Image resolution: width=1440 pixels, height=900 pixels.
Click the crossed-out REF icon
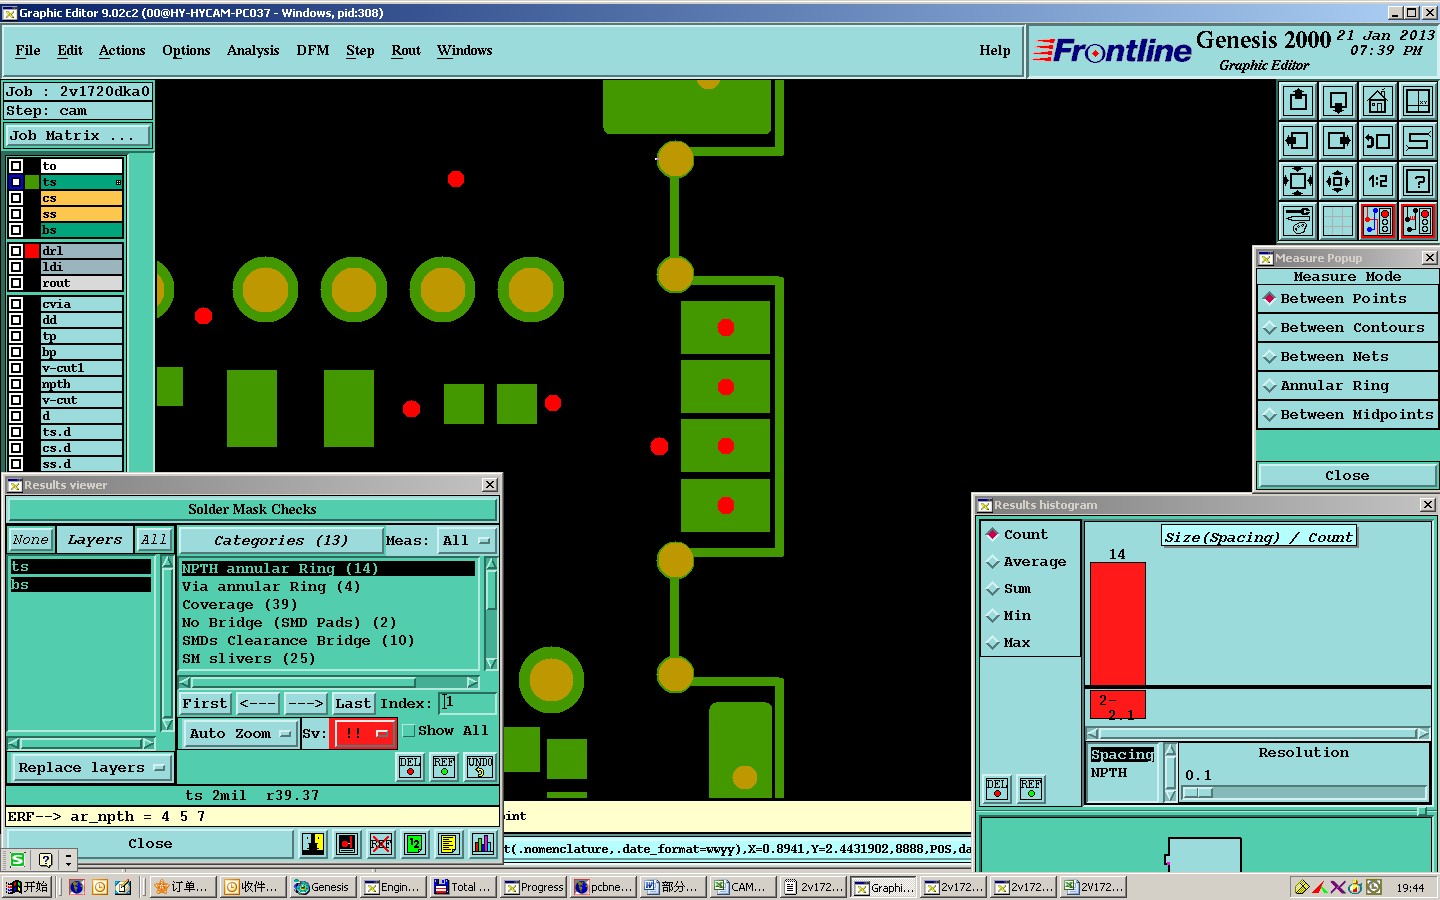(x=381, y=844)
